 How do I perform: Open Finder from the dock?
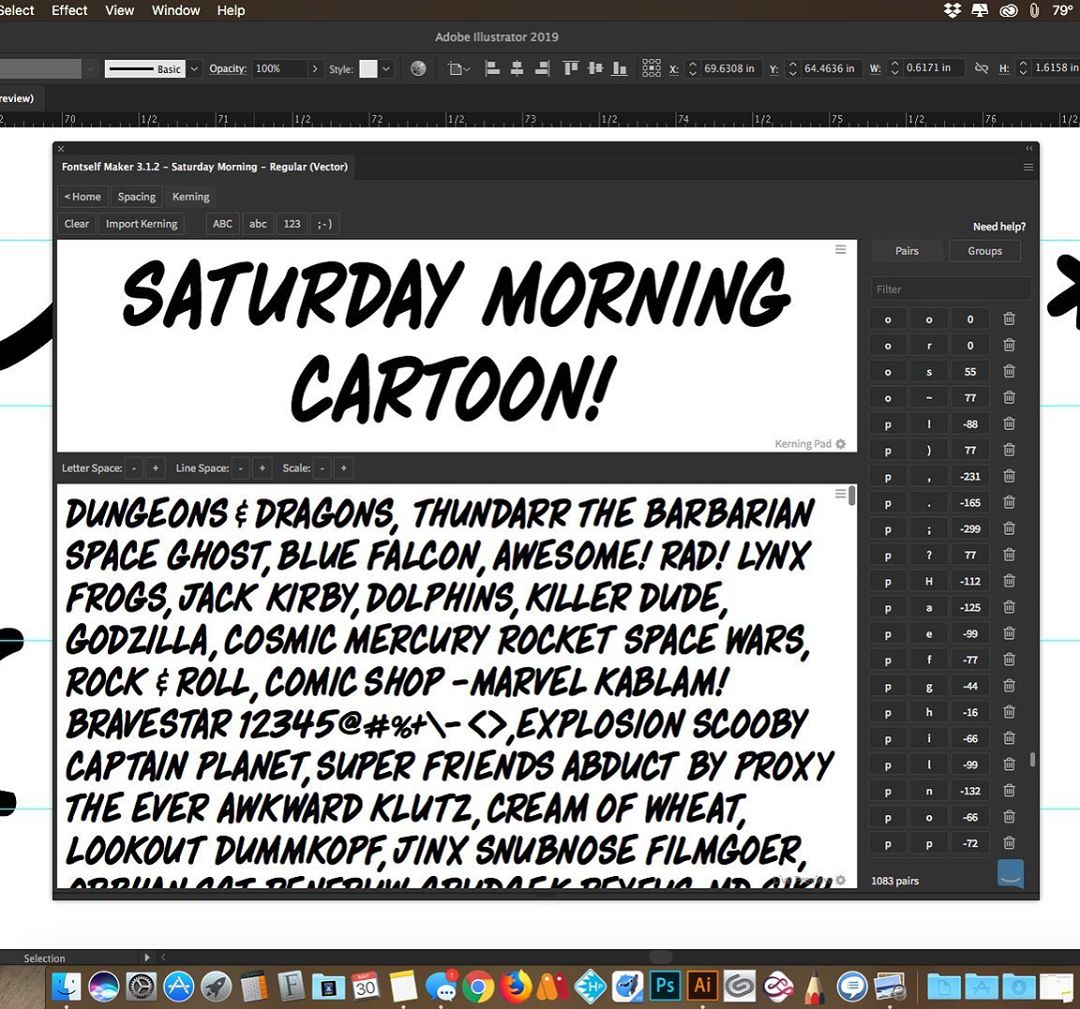[66, 987]
